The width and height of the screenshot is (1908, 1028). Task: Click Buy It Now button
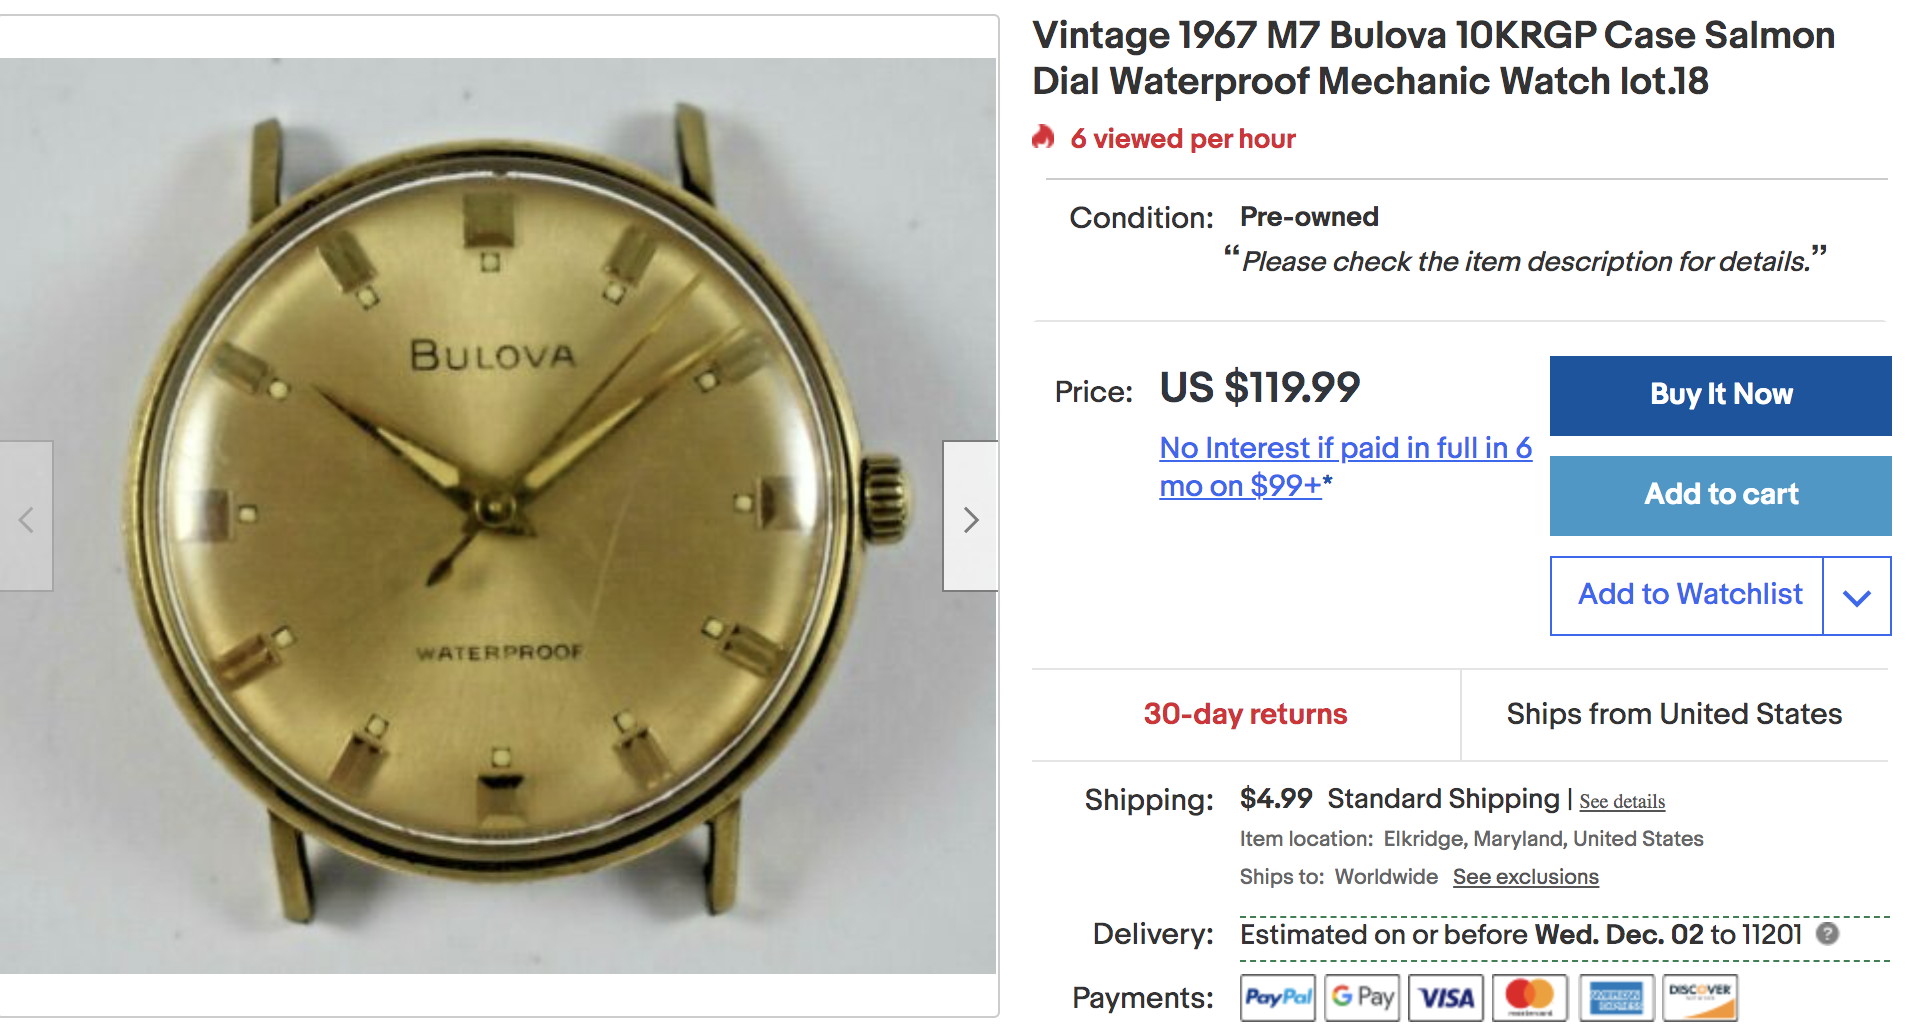click(x=1720, y=395)
